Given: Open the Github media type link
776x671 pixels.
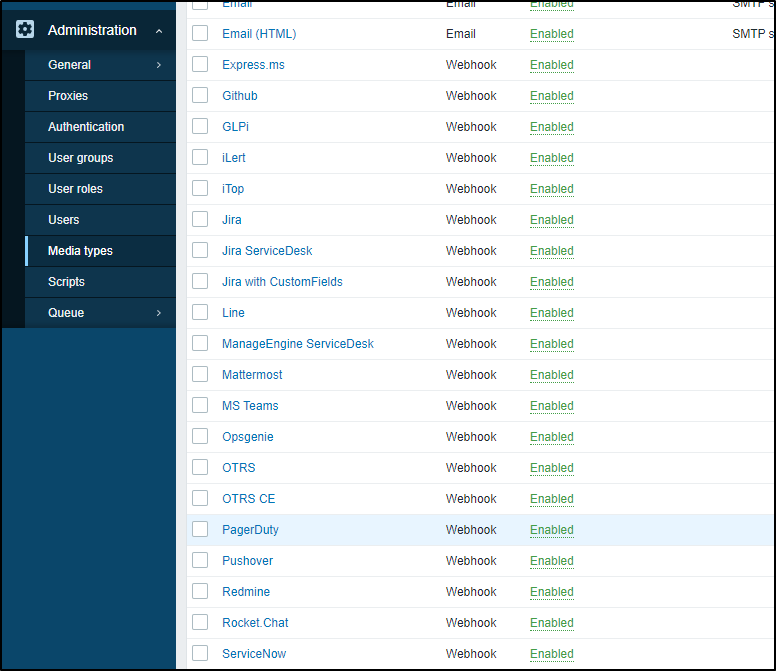Looking at the screenshot, I should [240, 96].
